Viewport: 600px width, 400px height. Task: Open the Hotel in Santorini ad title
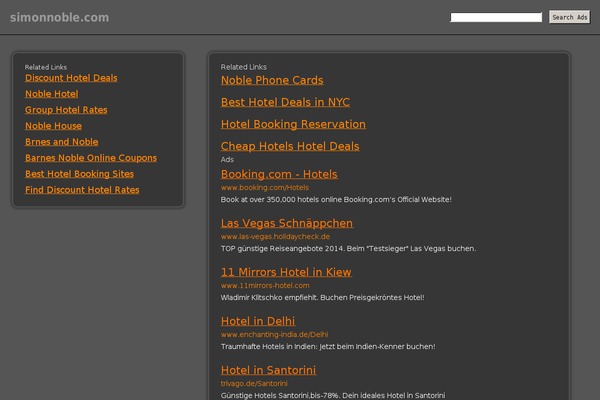click(x=269, y=370)
